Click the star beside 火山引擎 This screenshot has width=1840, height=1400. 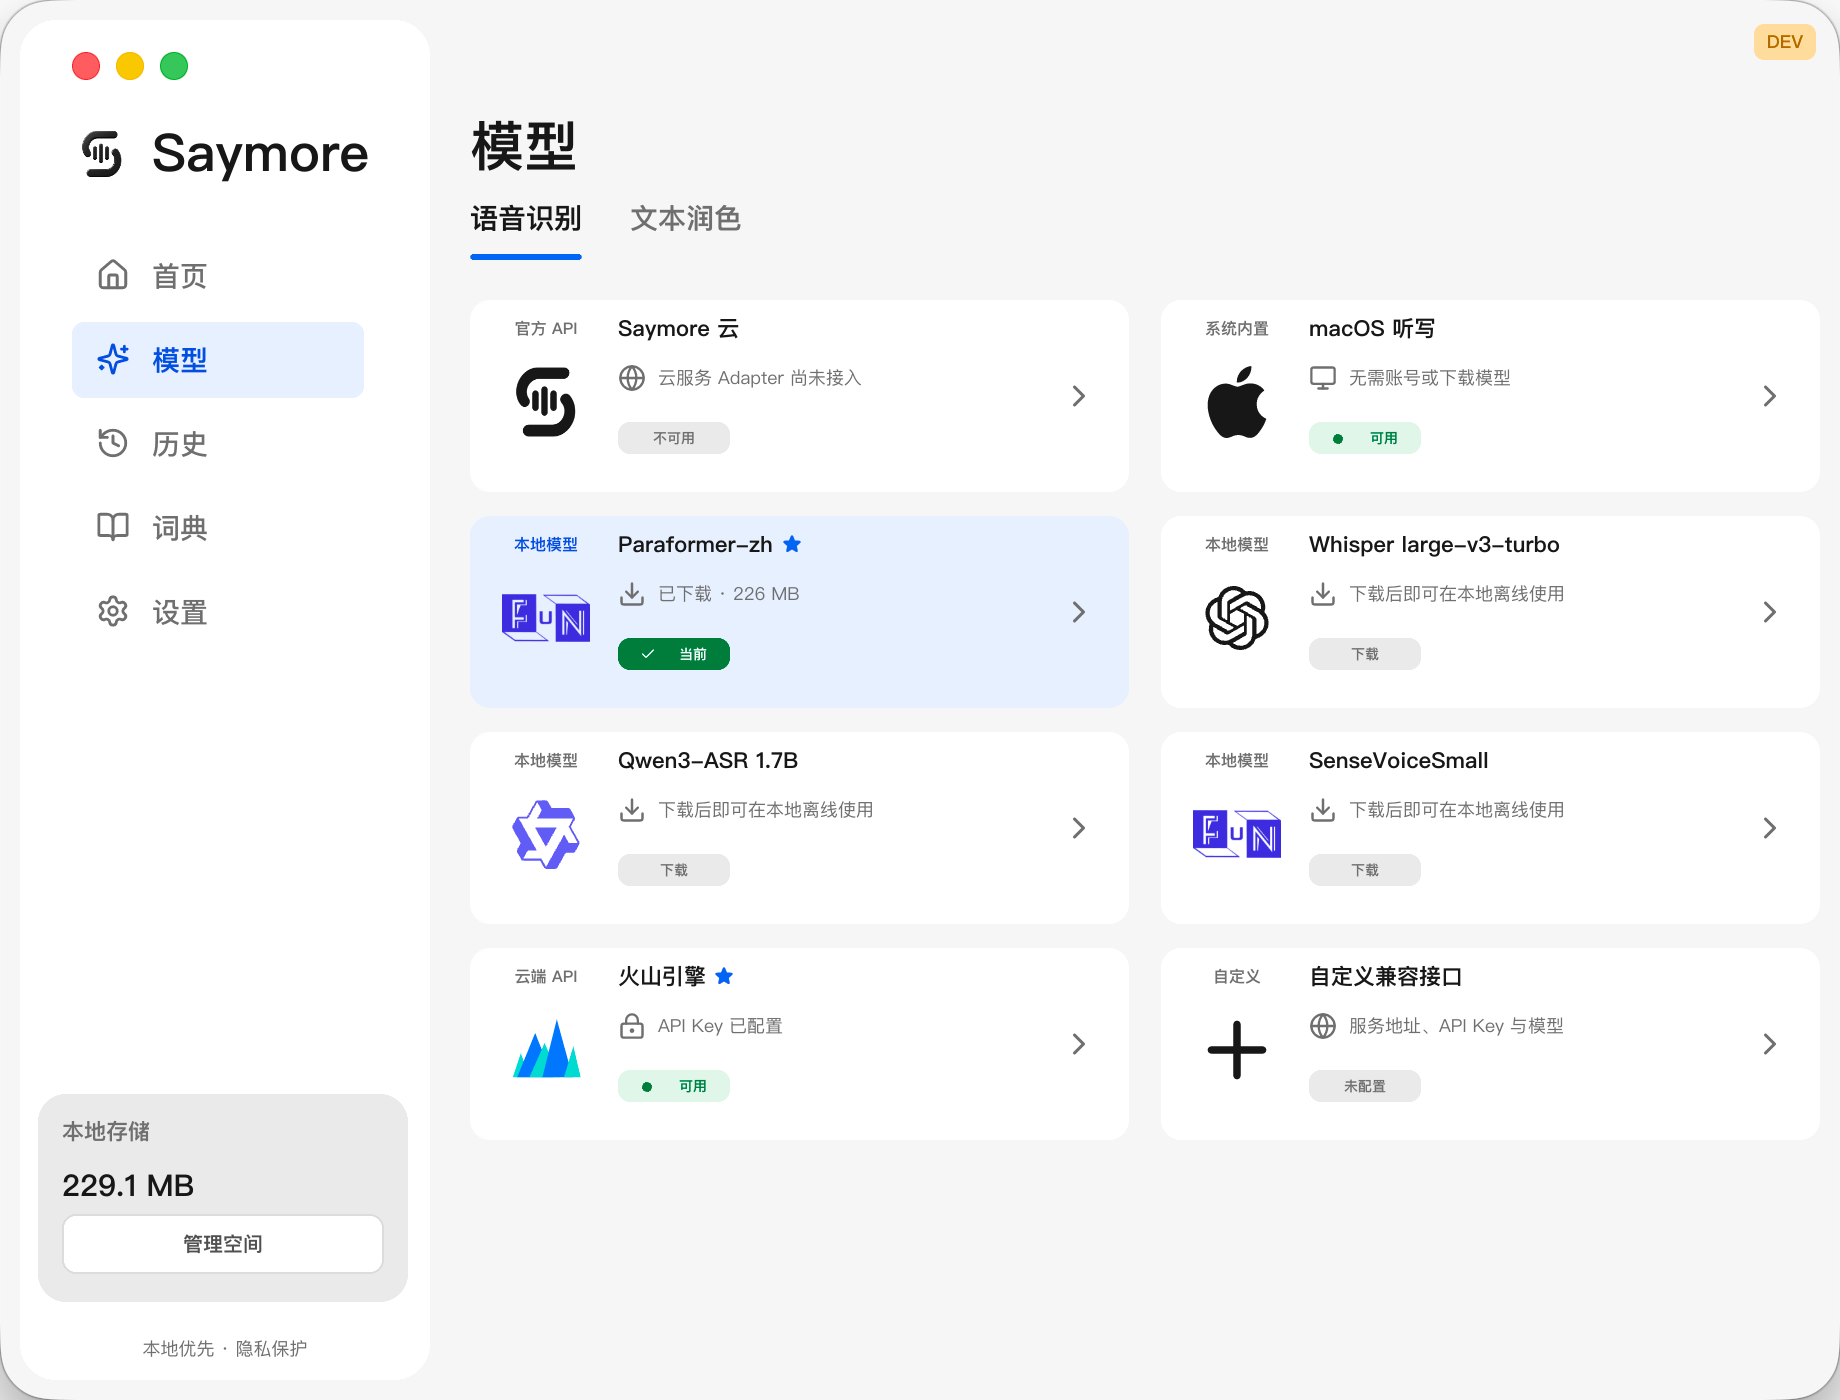click(x=725, y=976)
